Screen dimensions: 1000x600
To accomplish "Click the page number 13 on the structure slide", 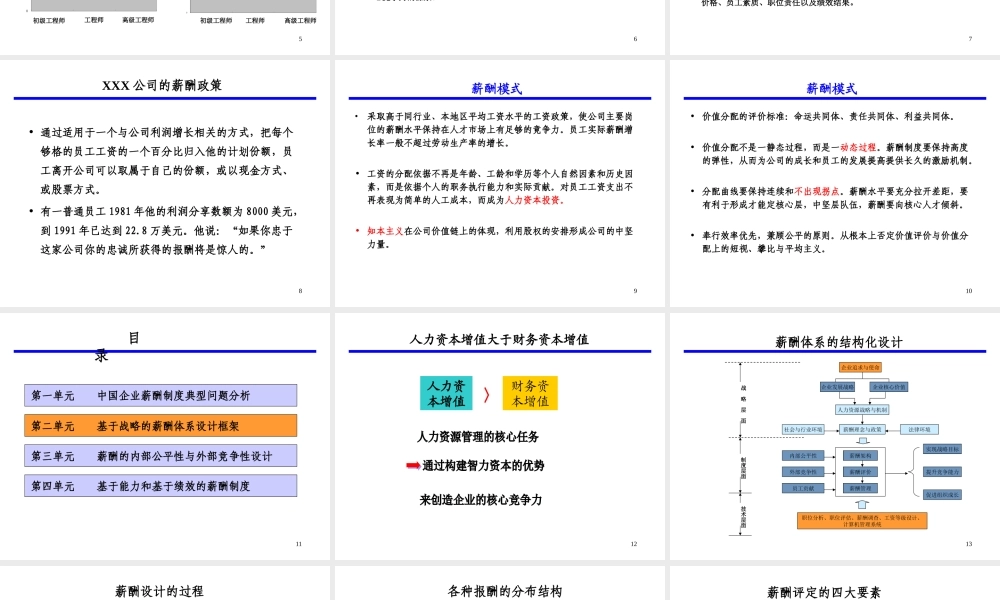I will (x=969, y=543).
